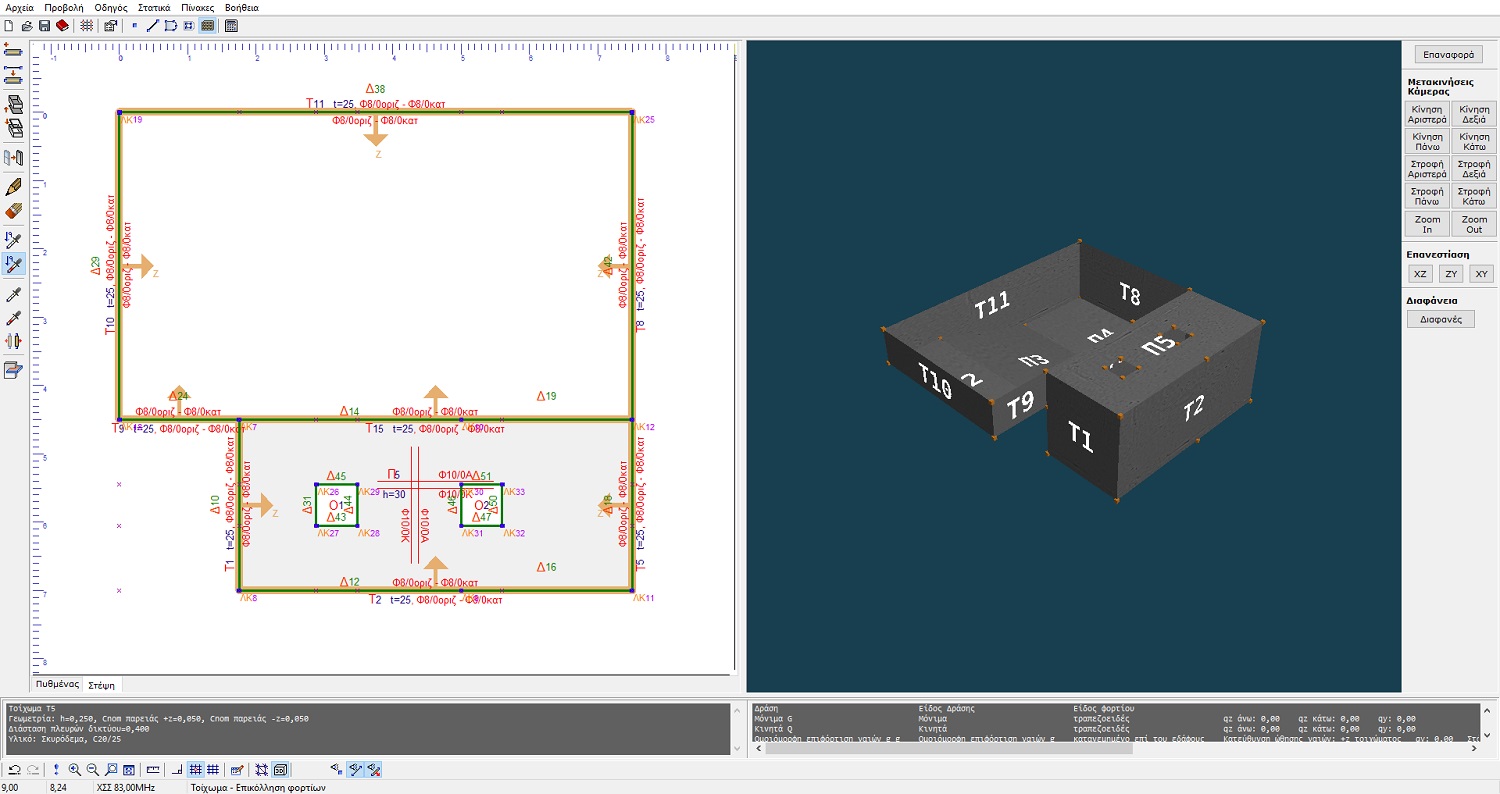
Task: Click the beam with plus sign icon
Action: (14, 51)
